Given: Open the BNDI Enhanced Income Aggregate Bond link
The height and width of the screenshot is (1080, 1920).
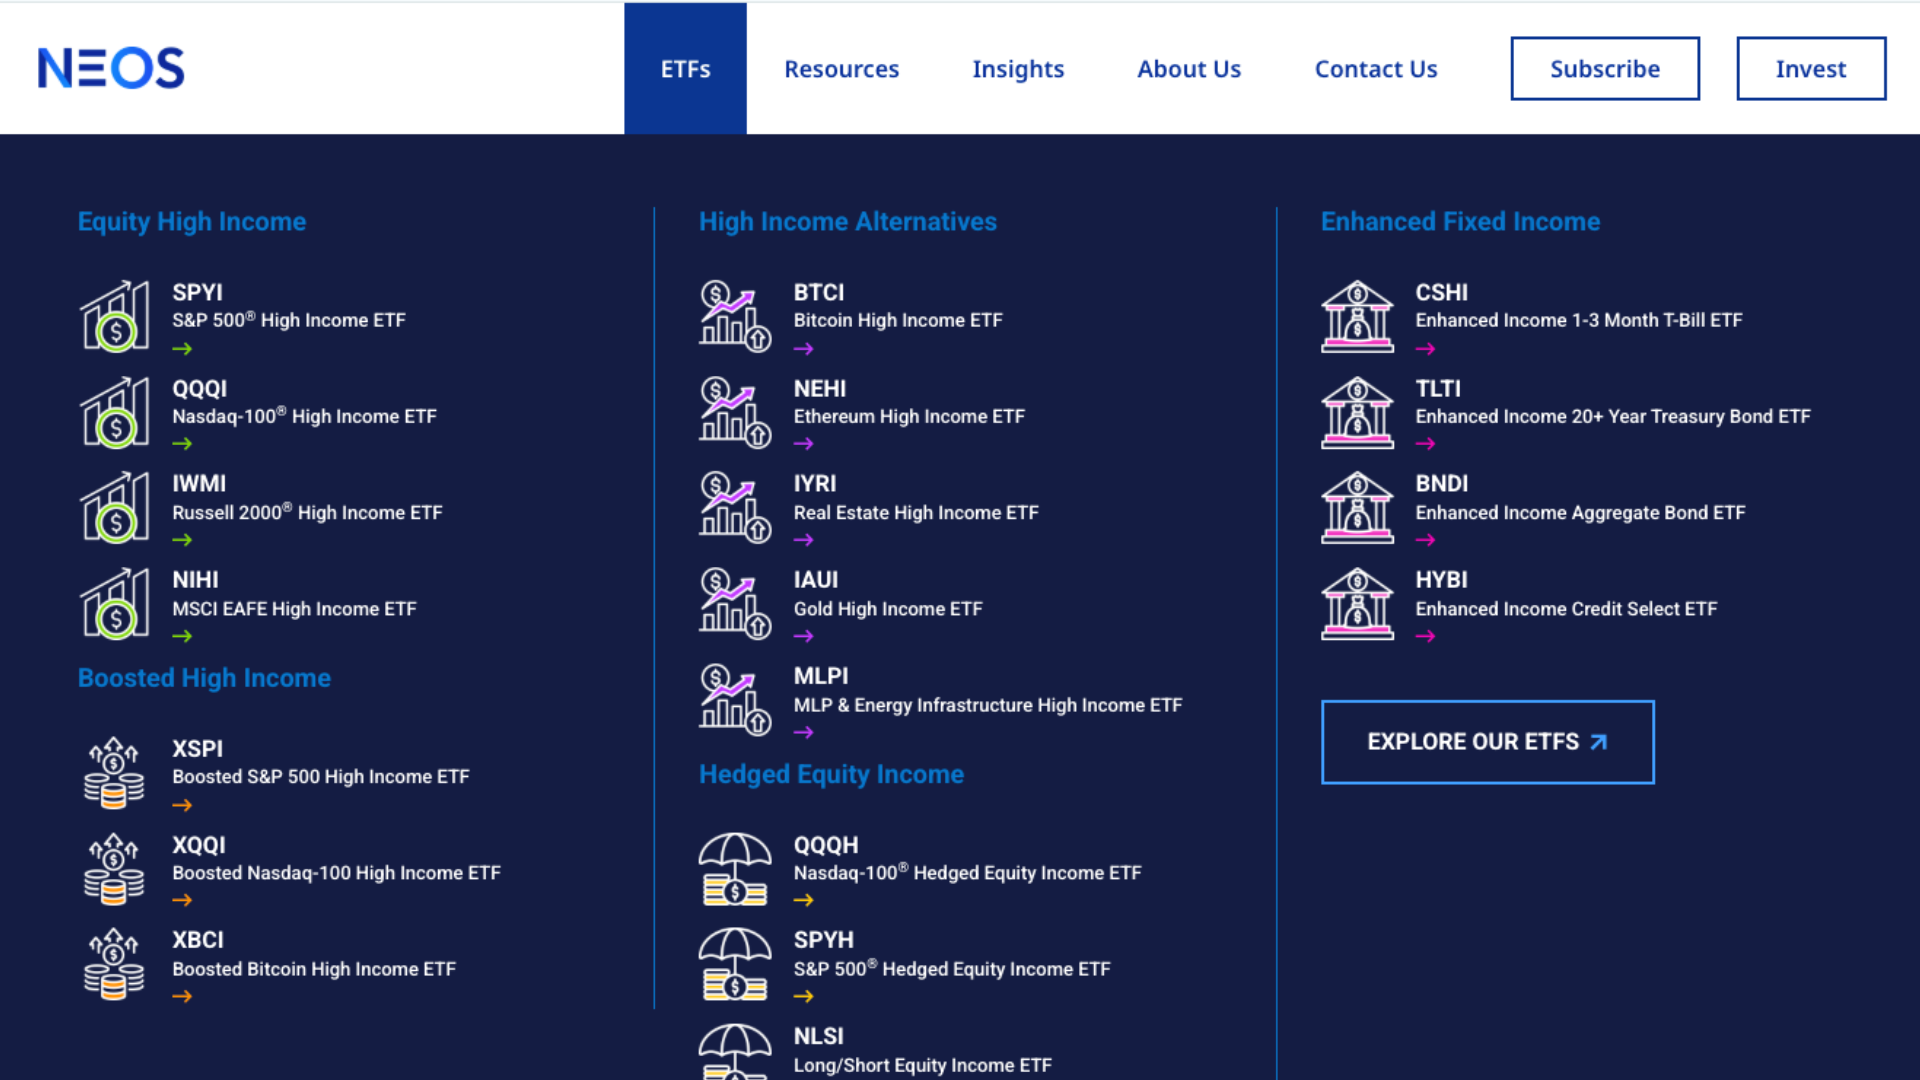Looking at the screenshot, I should click(x=1580, y=499).
